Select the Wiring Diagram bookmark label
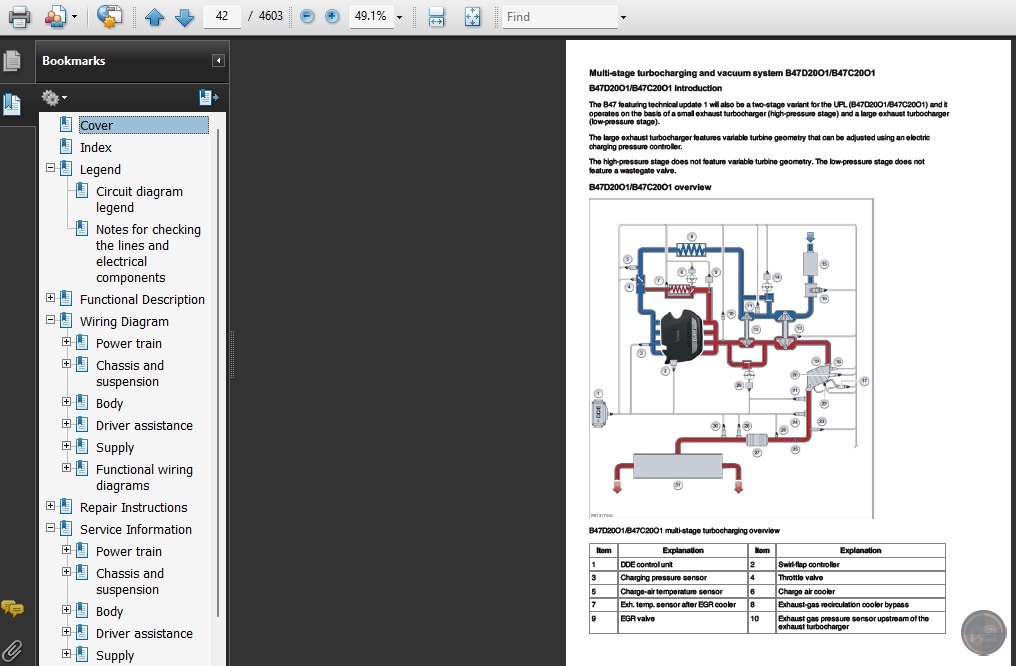 124,321
